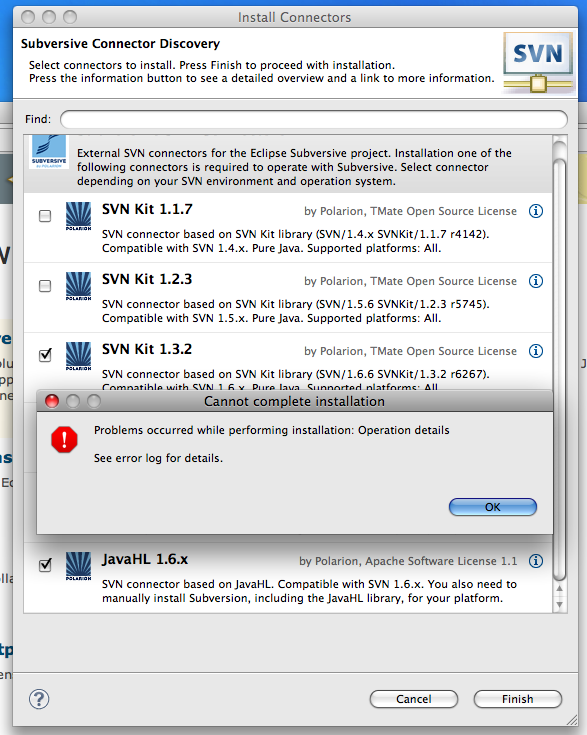Click OK in the error dialog
Screen dimensions: 587x735
click(x=492, y=507)
